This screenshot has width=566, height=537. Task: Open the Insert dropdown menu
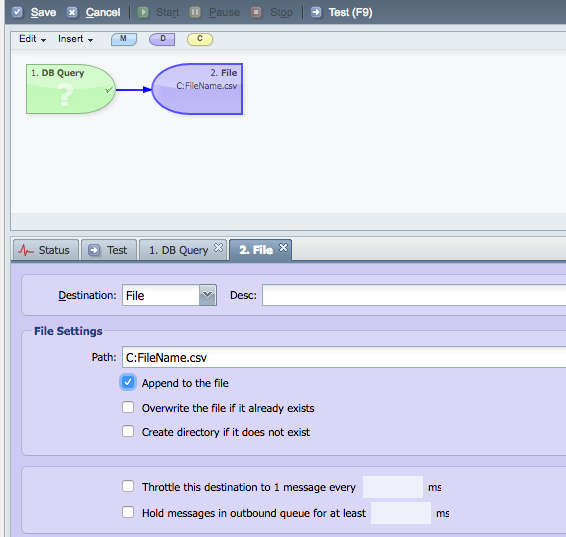coord(75,39)
